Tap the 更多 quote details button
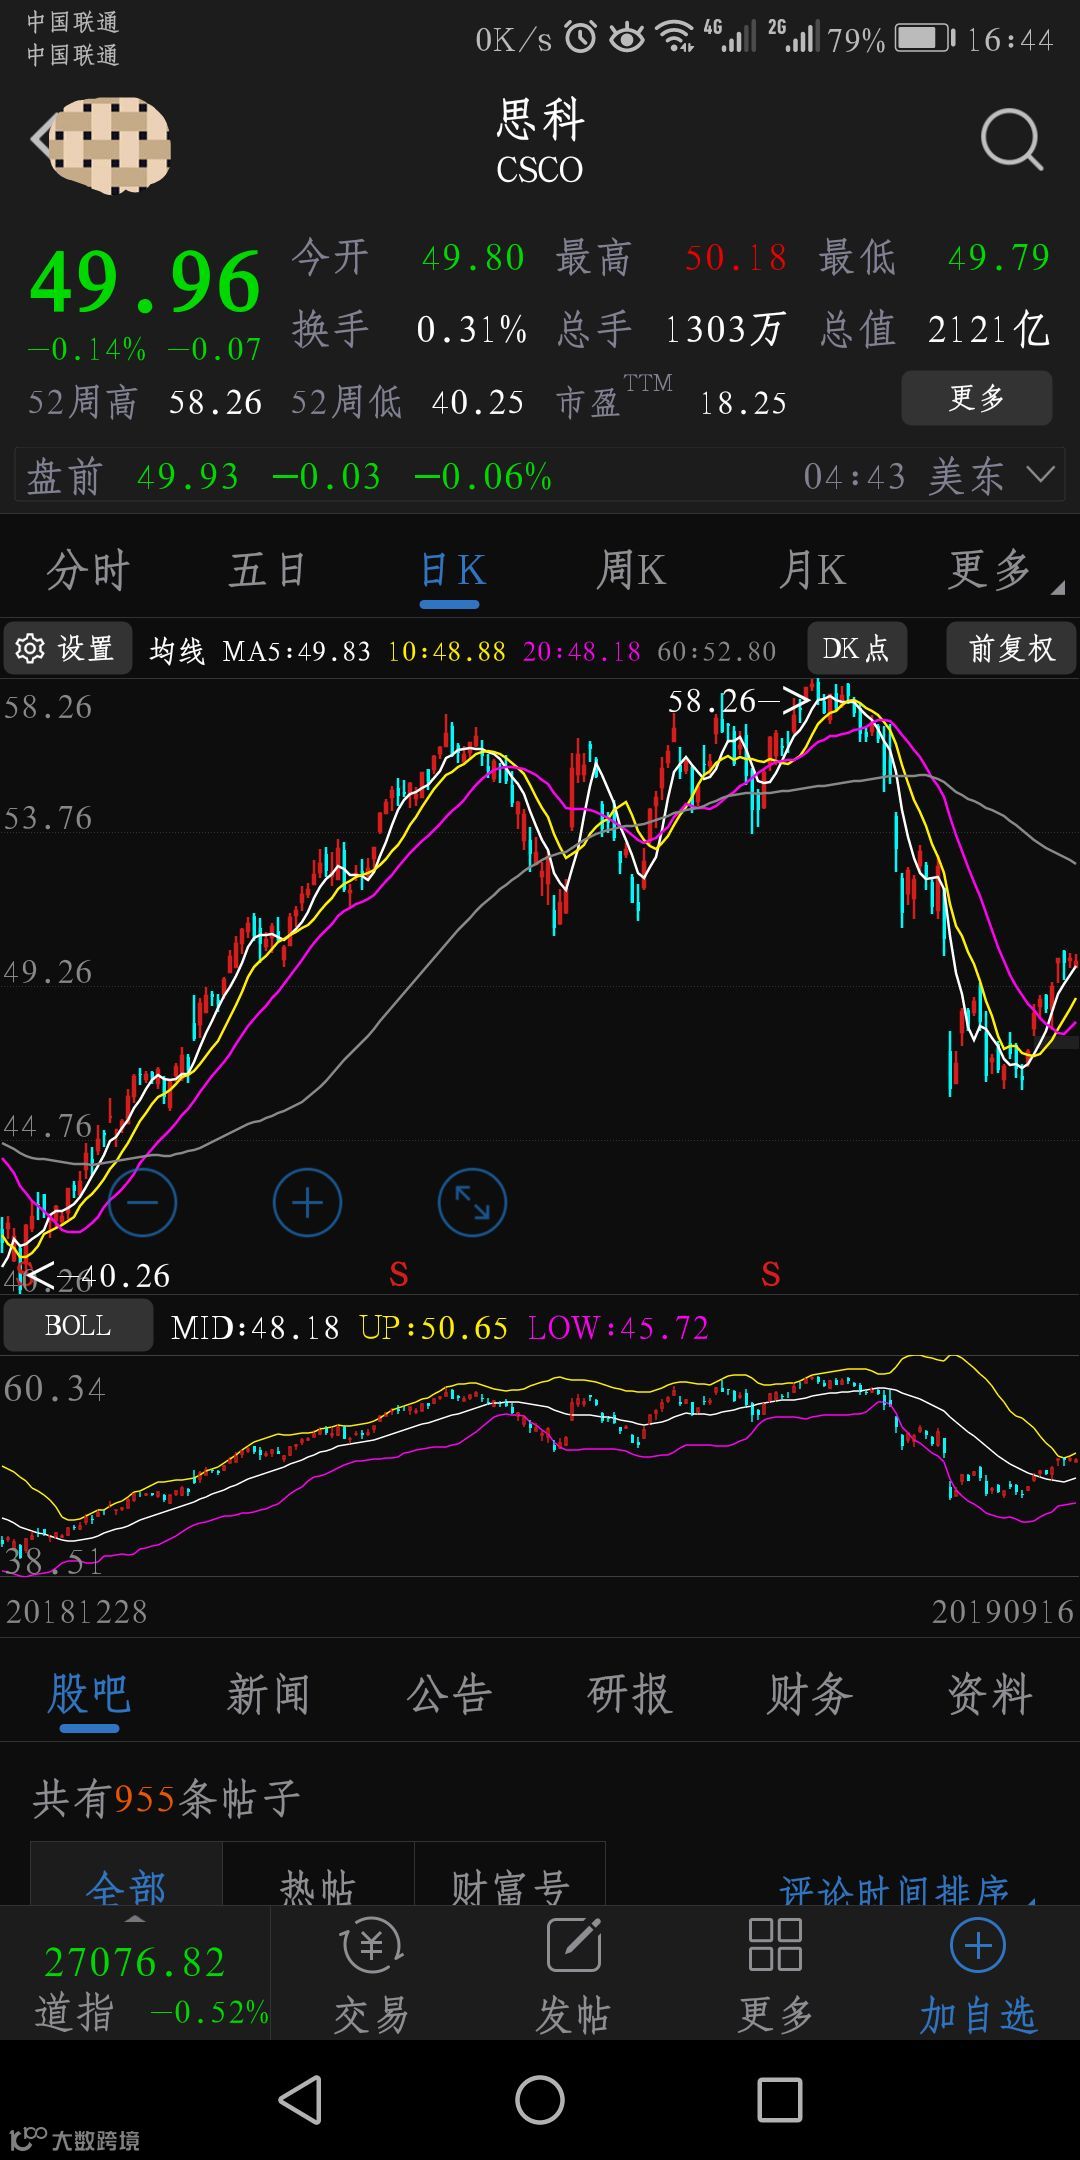This screenshot has width=1080, height=2160. (977, 398)
